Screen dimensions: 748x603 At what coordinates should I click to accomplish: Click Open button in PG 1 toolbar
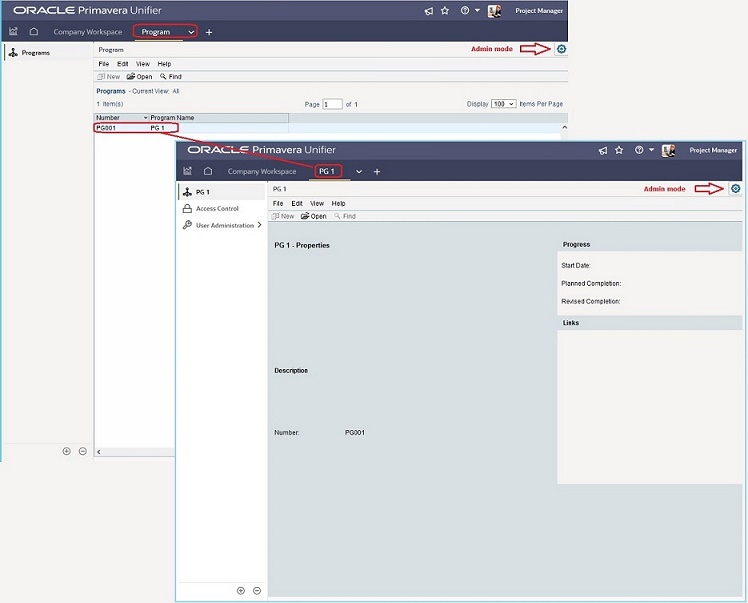(313, 216)
